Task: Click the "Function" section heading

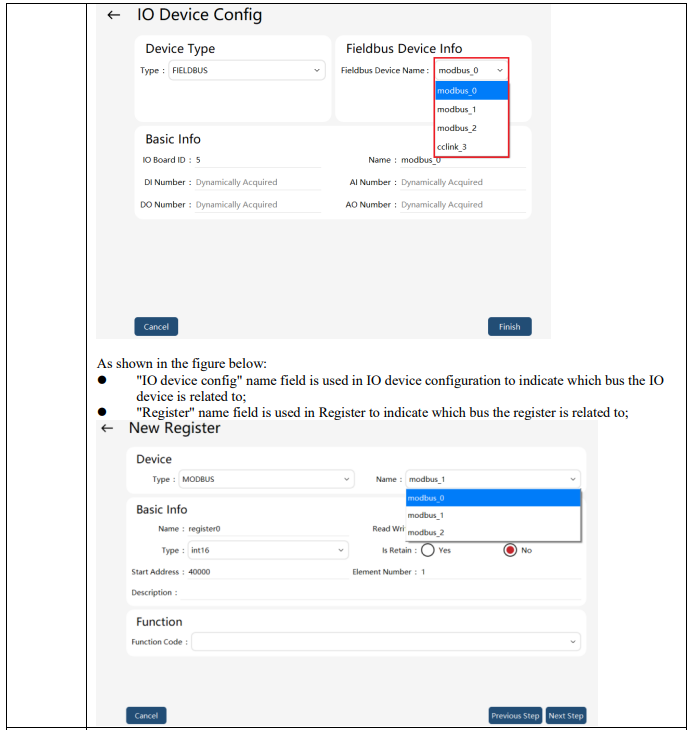Action: (159, 622)
